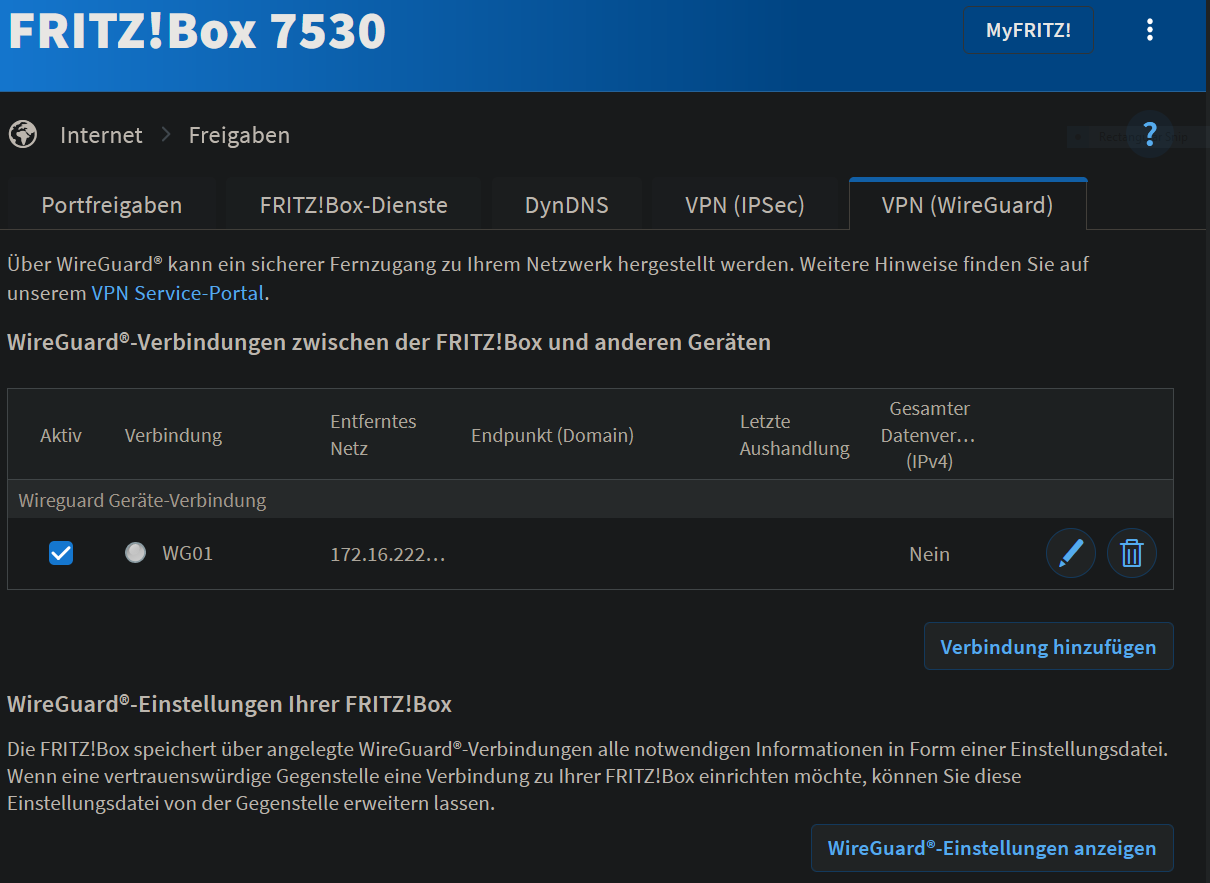The width and height of the screenshot is (1210, 883).
Task: Click the FRITZ!Box 7530 title
Action: (x=197, y=30)
